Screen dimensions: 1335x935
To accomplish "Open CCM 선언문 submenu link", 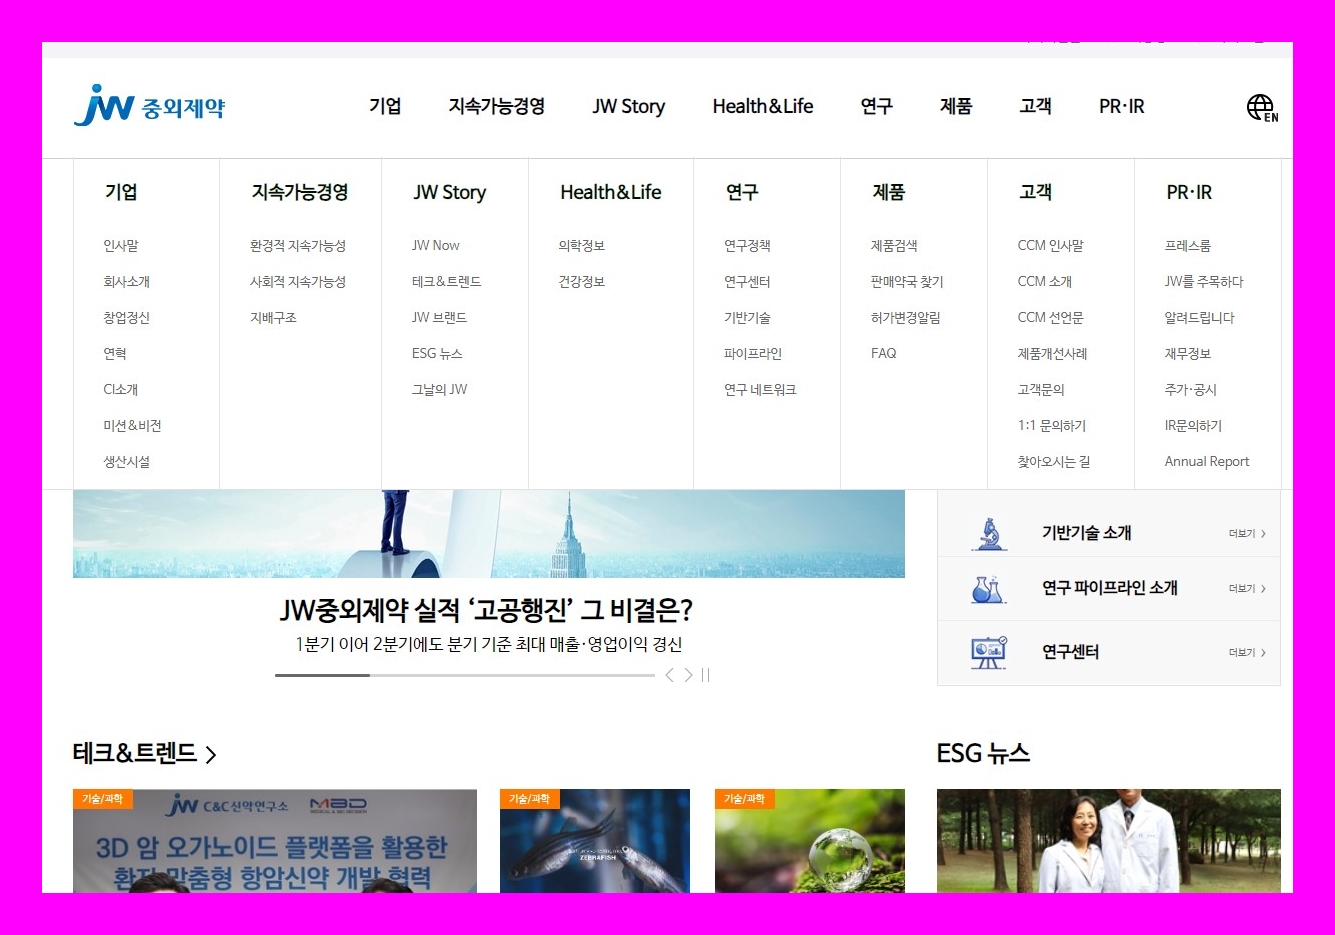I will point(1051,318).
